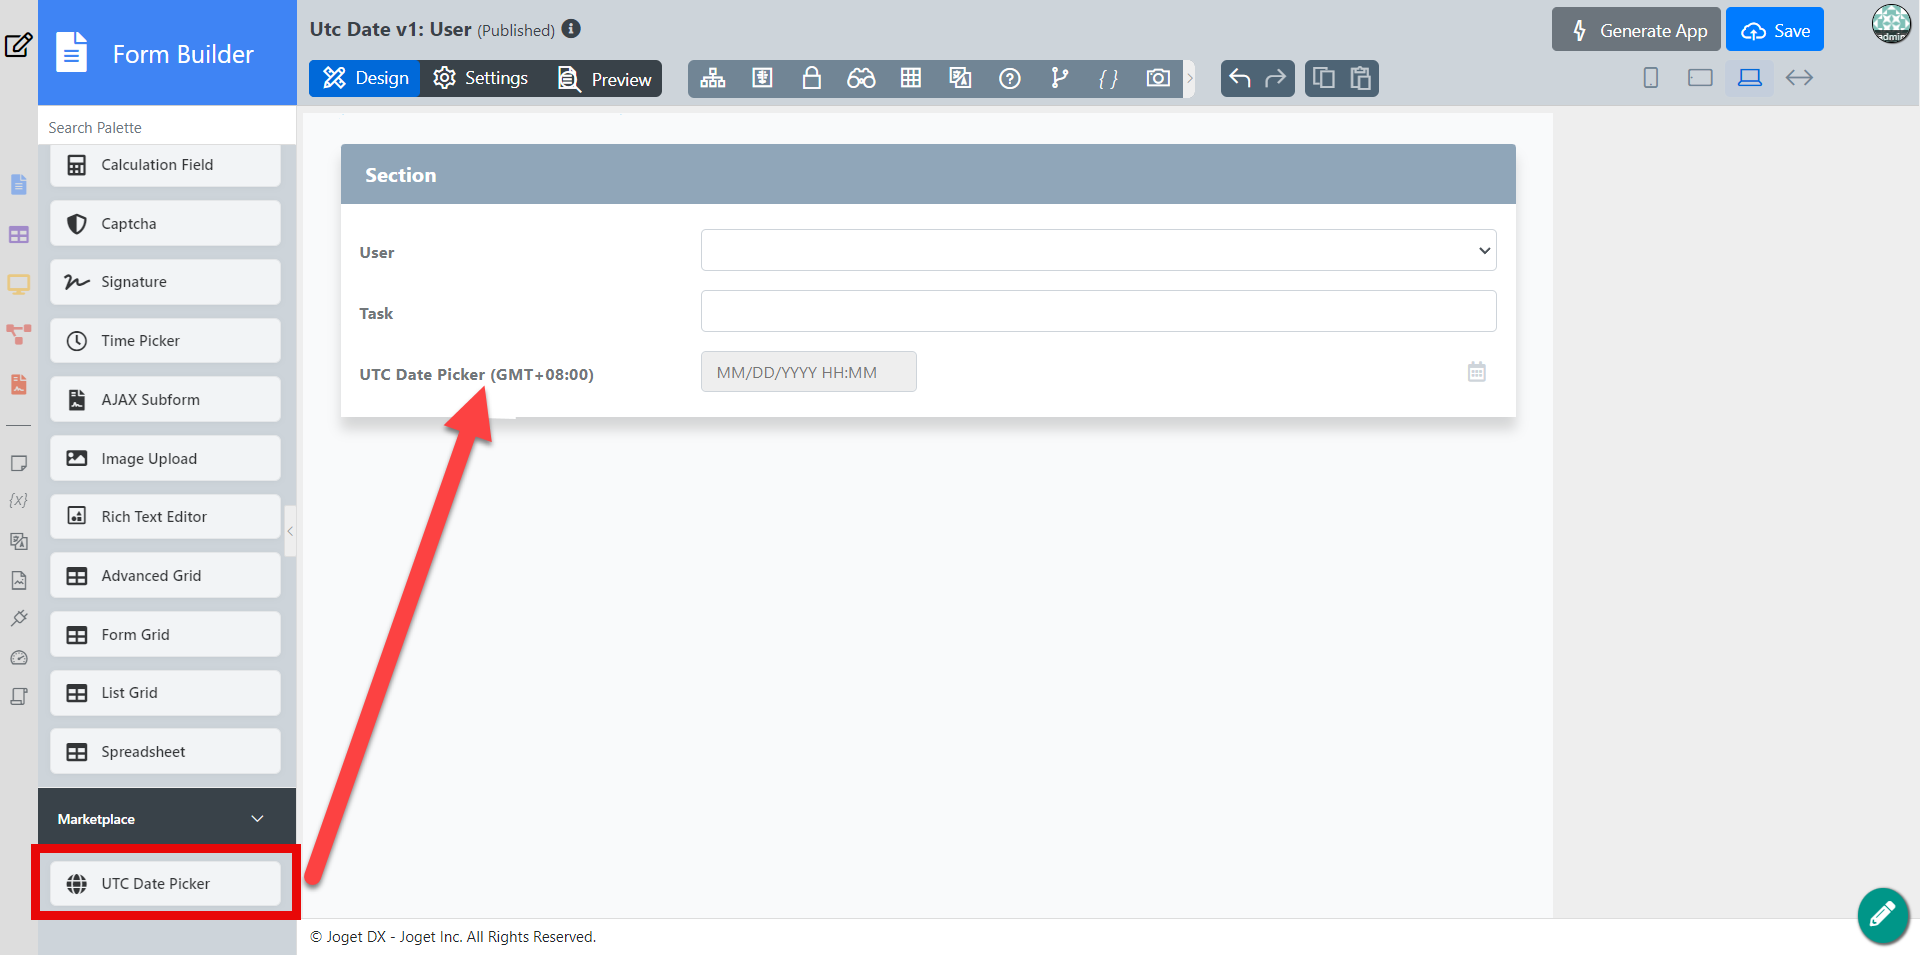Switch to desktop laptop view

(1750, 78)
